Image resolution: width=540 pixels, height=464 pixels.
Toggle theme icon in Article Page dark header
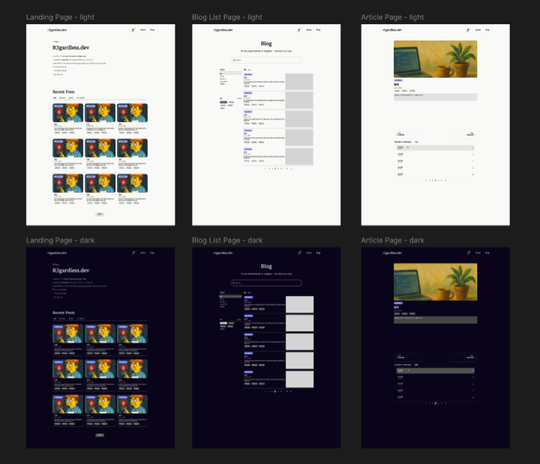coord(468,253)
